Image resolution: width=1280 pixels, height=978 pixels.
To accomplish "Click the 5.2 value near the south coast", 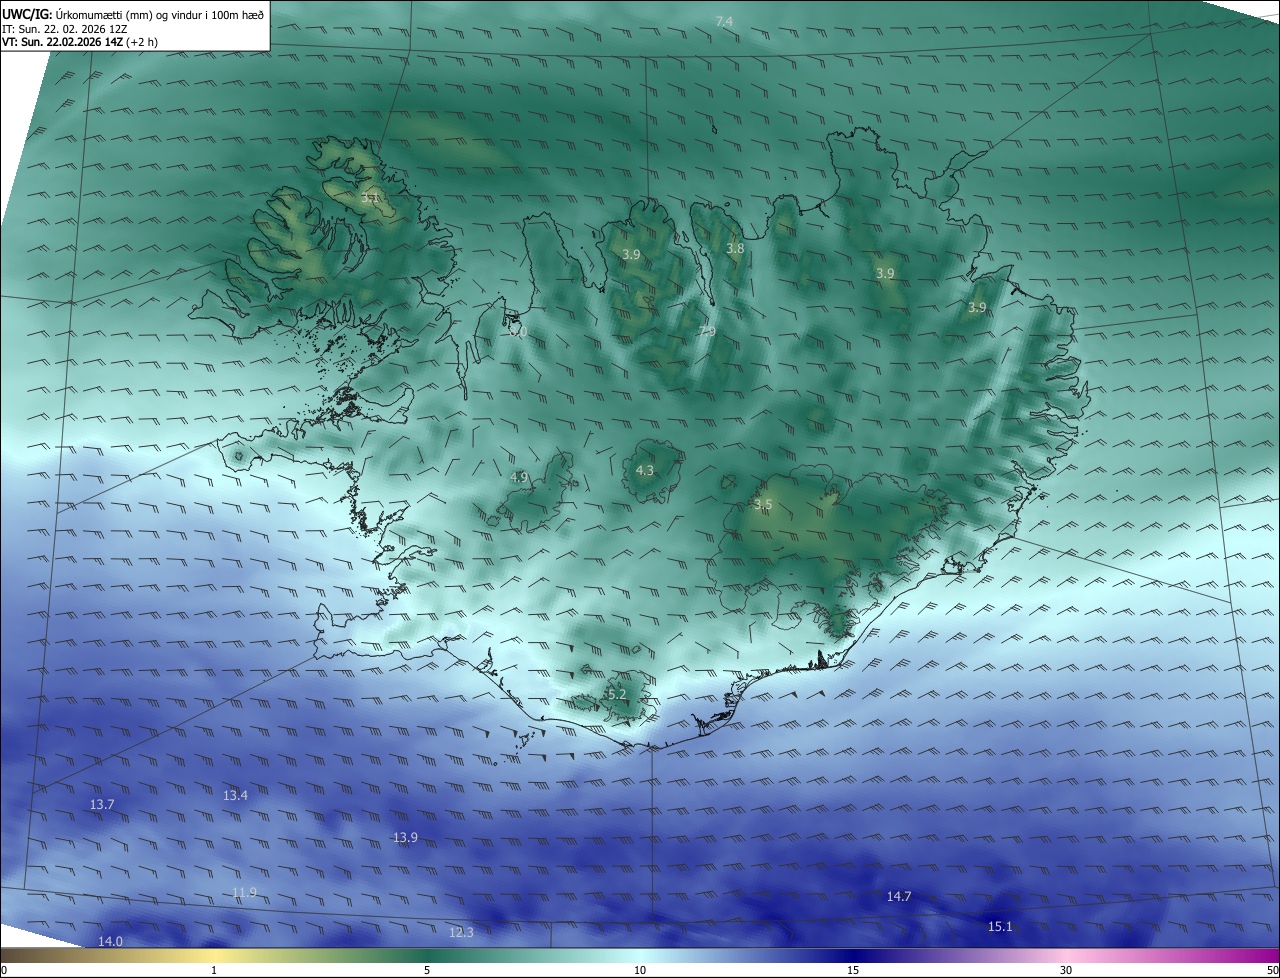I will tap(616, 694).
